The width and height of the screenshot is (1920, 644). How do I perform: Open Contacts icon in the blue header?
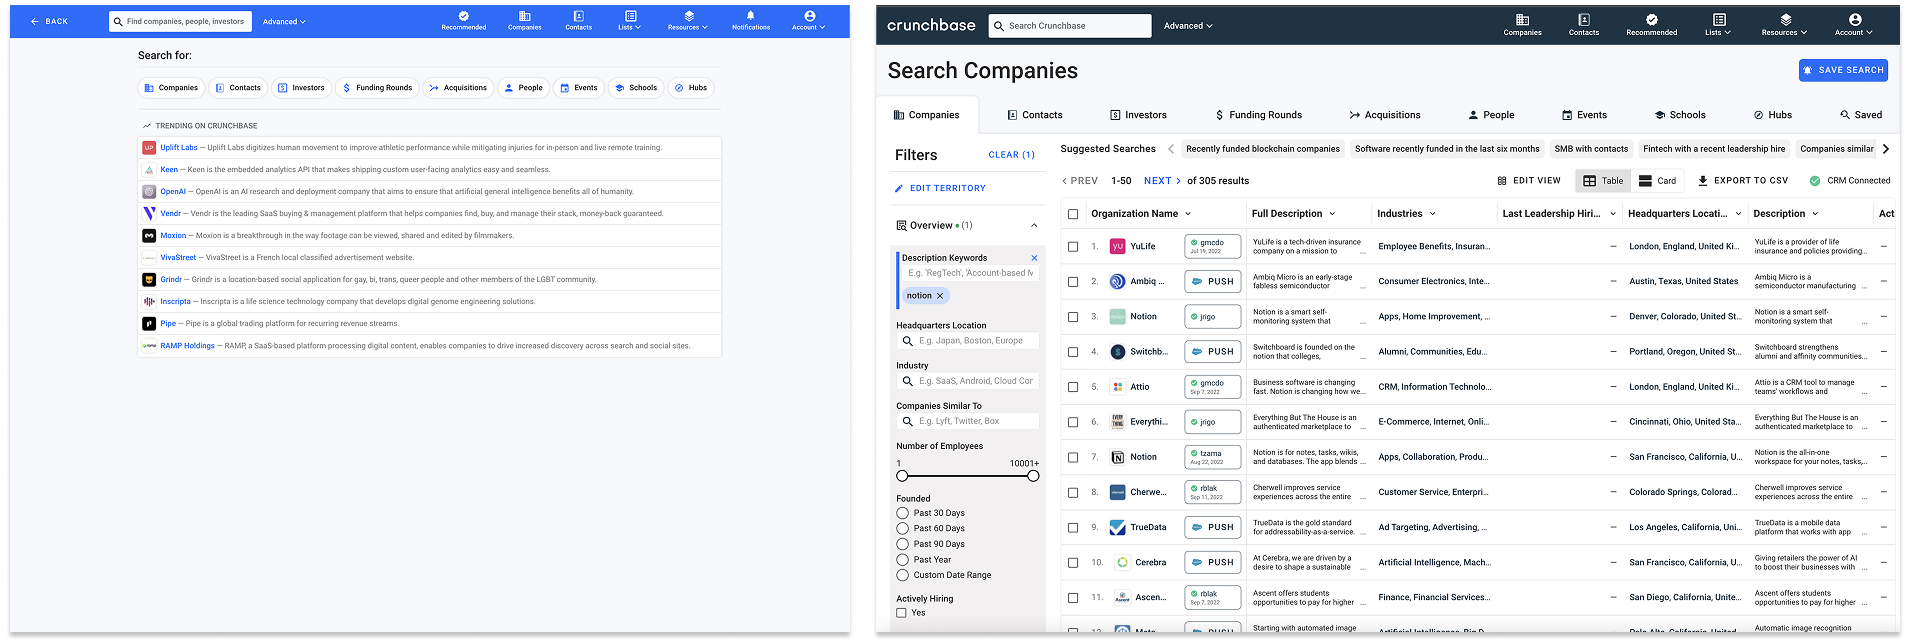[578, 16]
